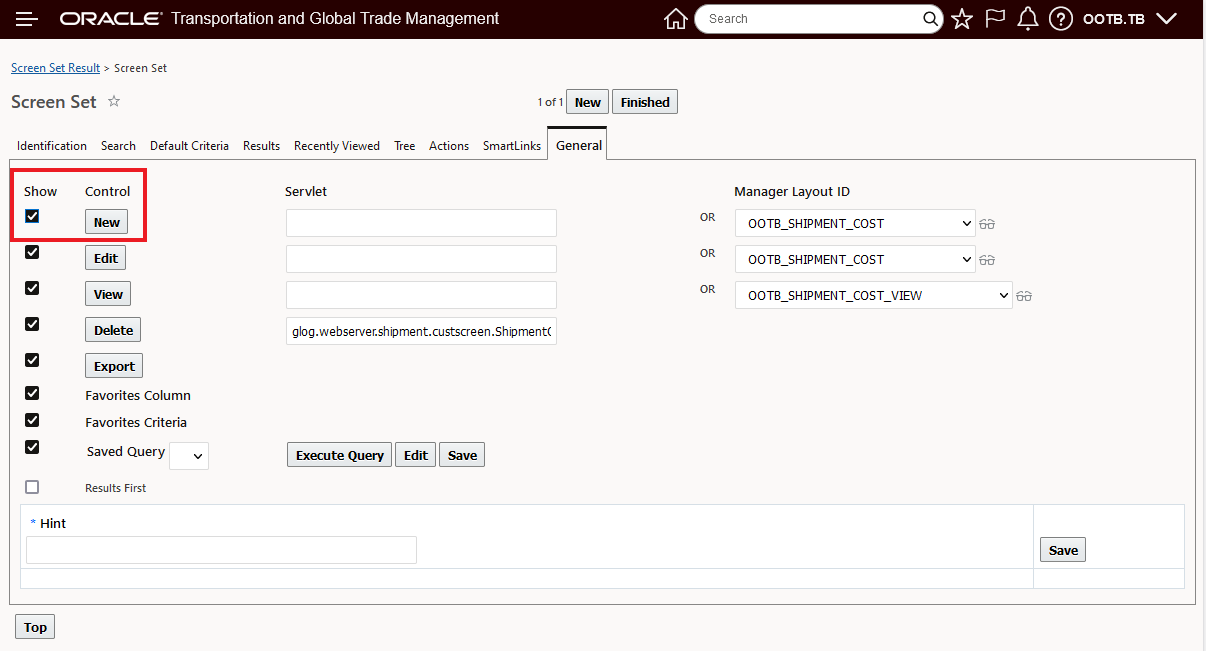Toggle Show checkbox for View control
1206x651 pixels.
click(x=32, y=288)
